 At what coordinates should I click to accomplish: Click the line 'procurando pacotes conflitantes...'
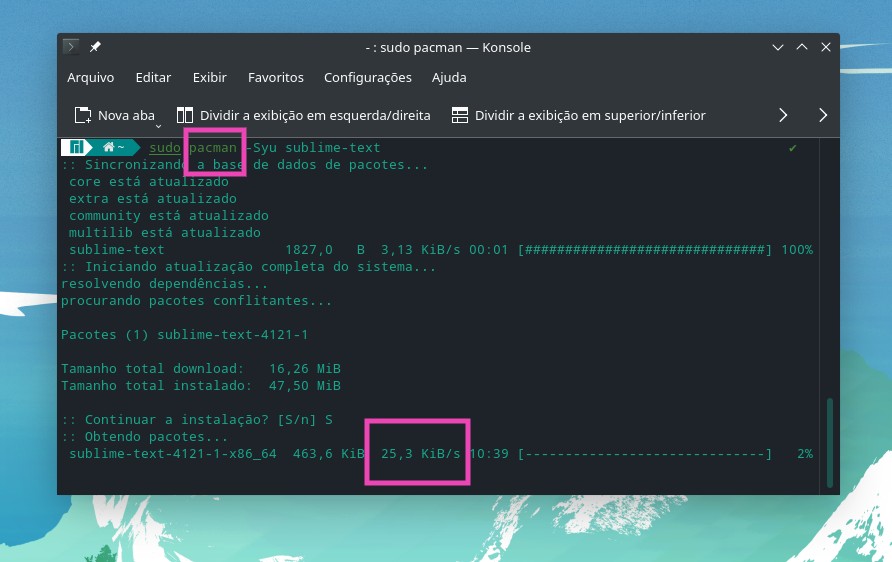coord(196,301)
